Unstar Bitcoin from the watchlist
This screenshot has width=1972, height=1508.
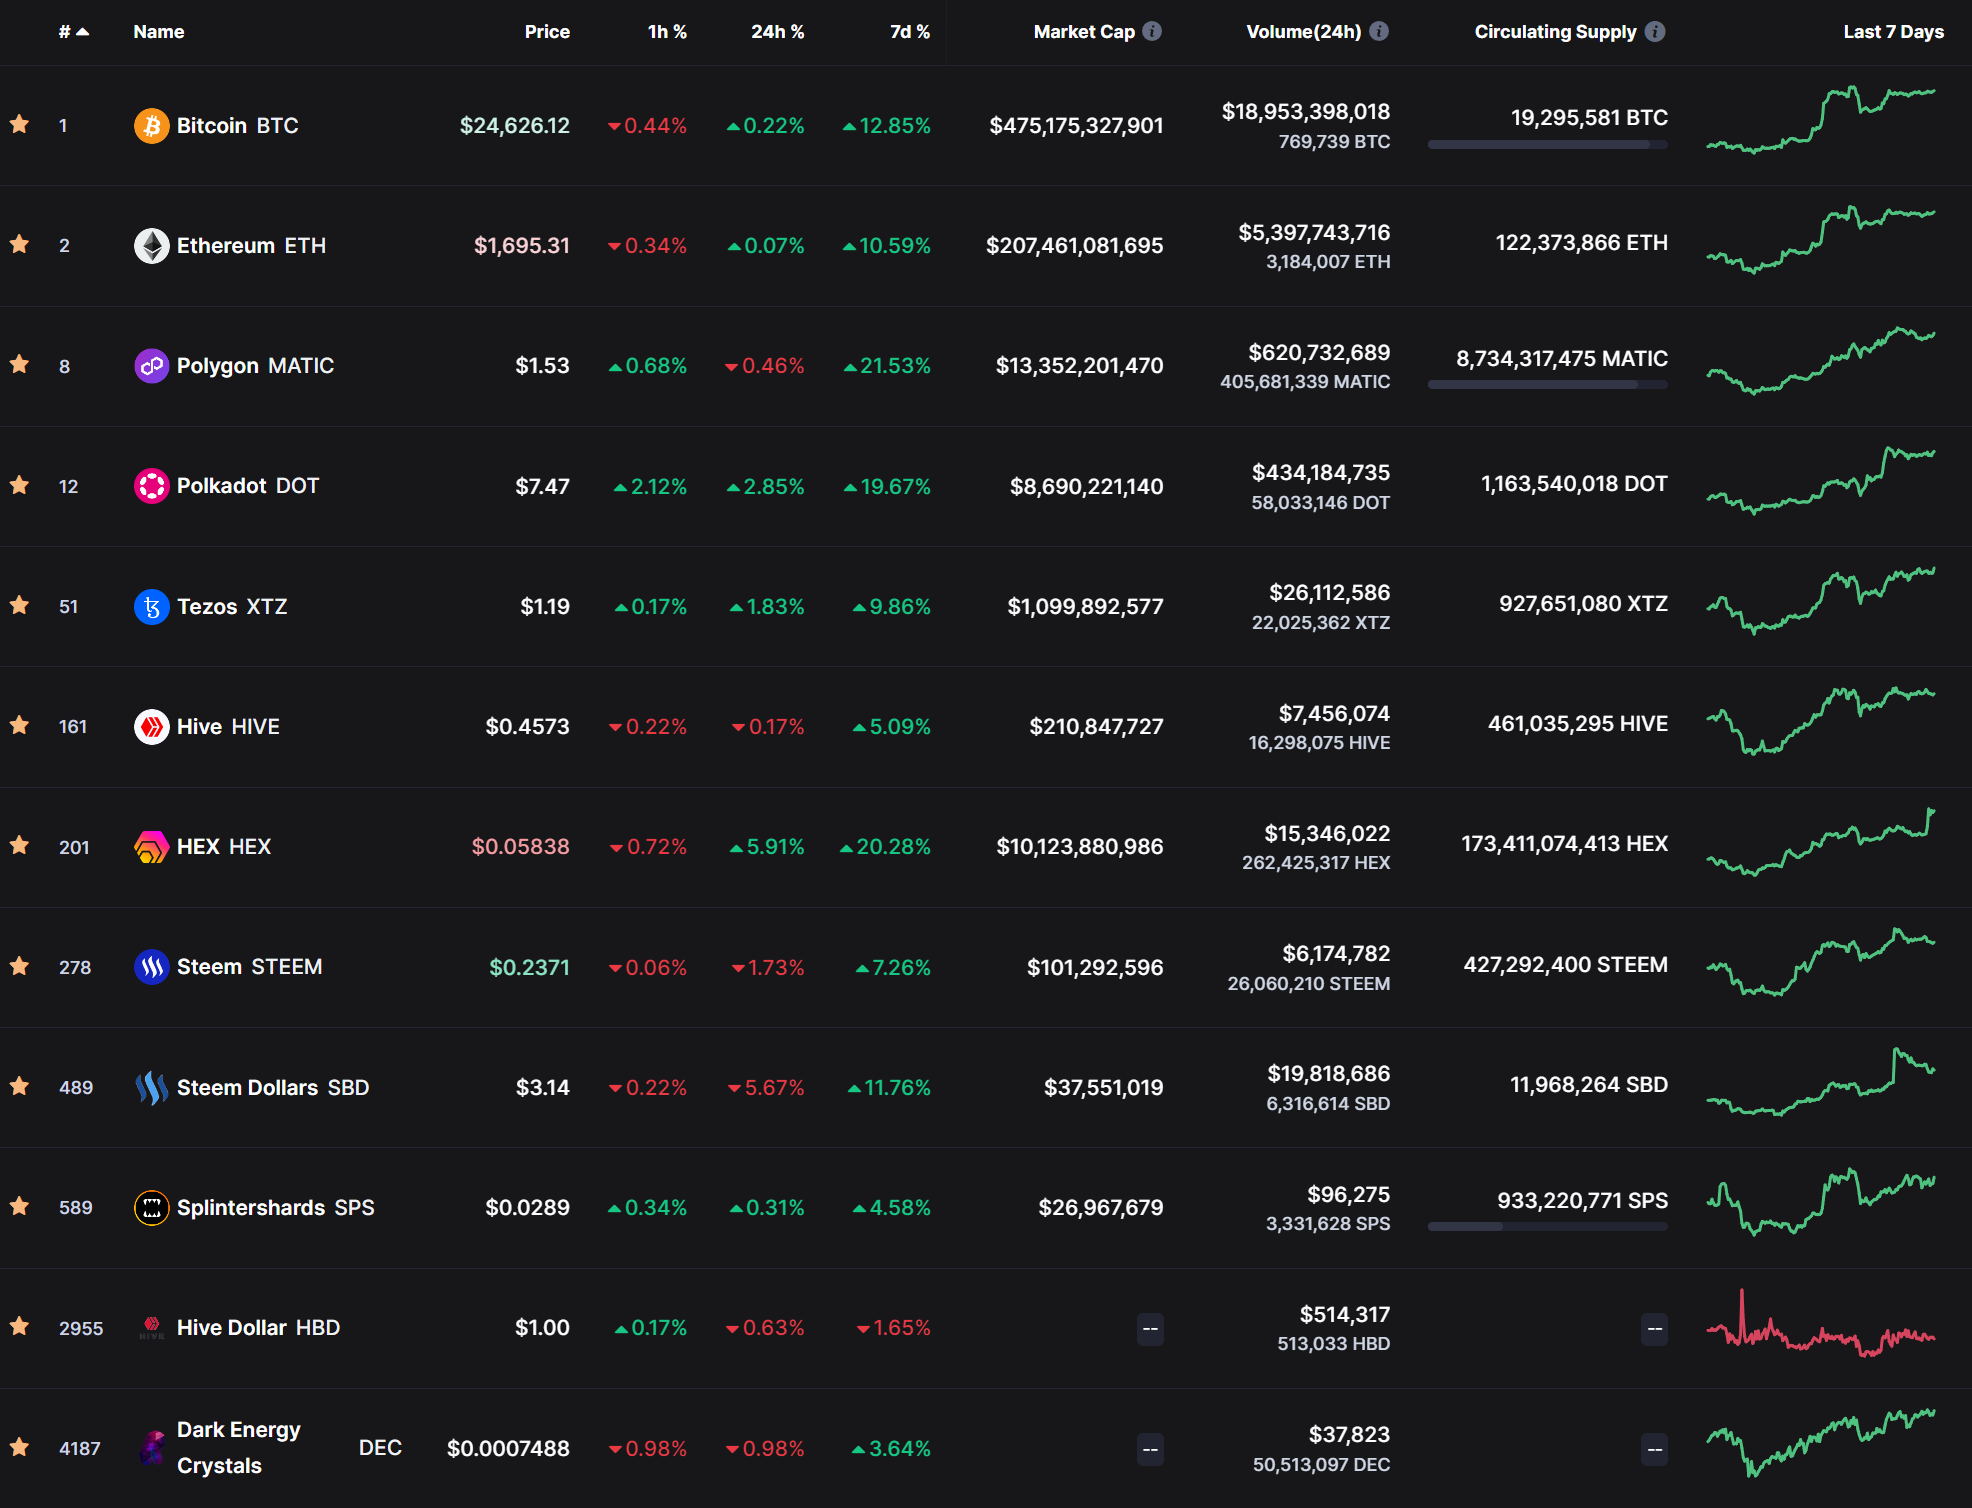pyautogui.click(x=19, y=124)
